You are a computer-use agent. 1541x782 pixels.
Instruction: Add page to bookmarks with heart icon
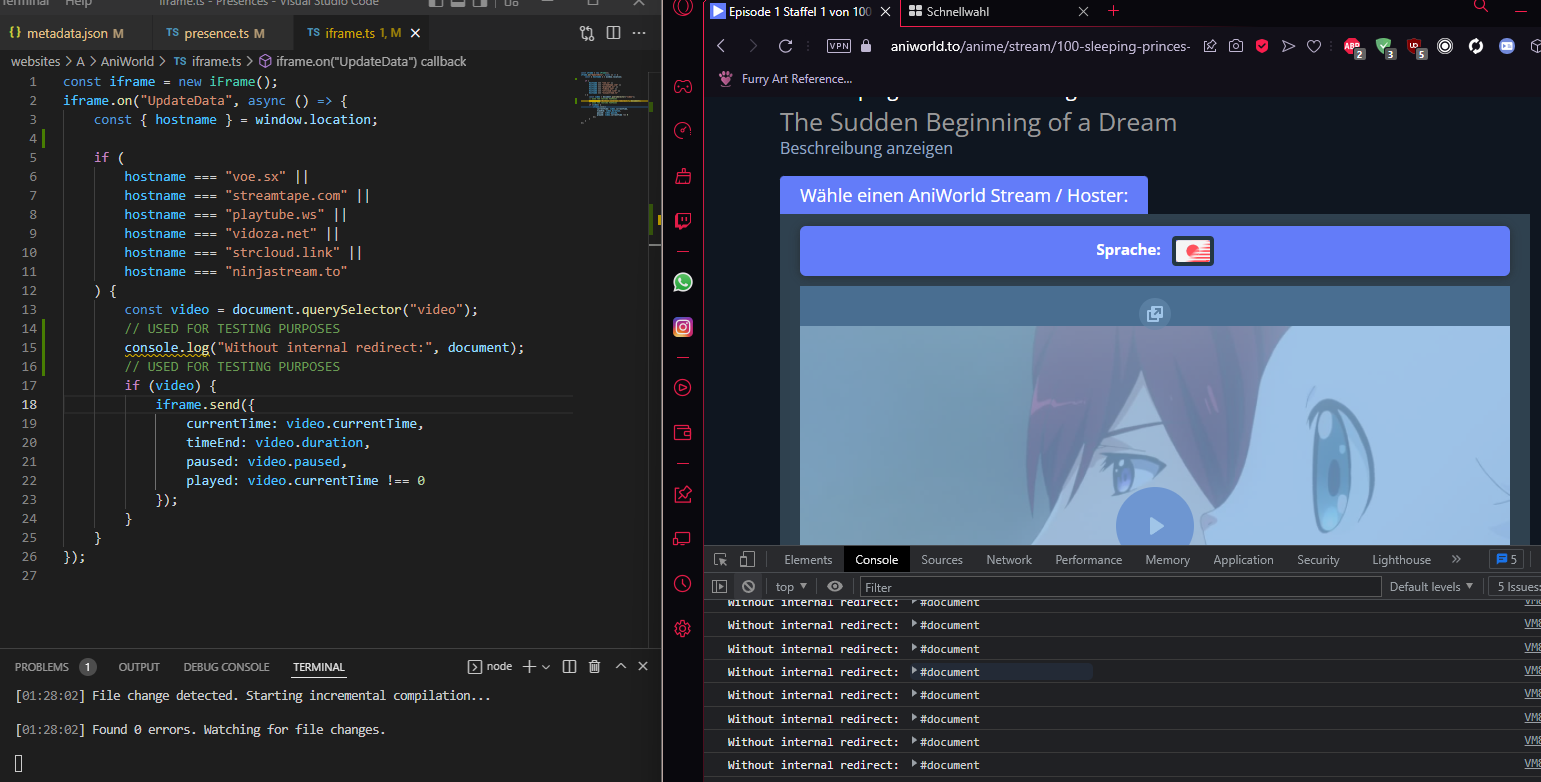tap(1314, 46)
